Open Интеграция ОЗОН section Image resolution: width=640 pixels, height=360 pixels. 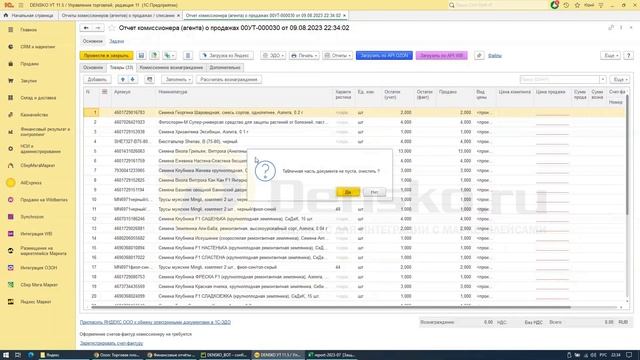coord(38,268)
